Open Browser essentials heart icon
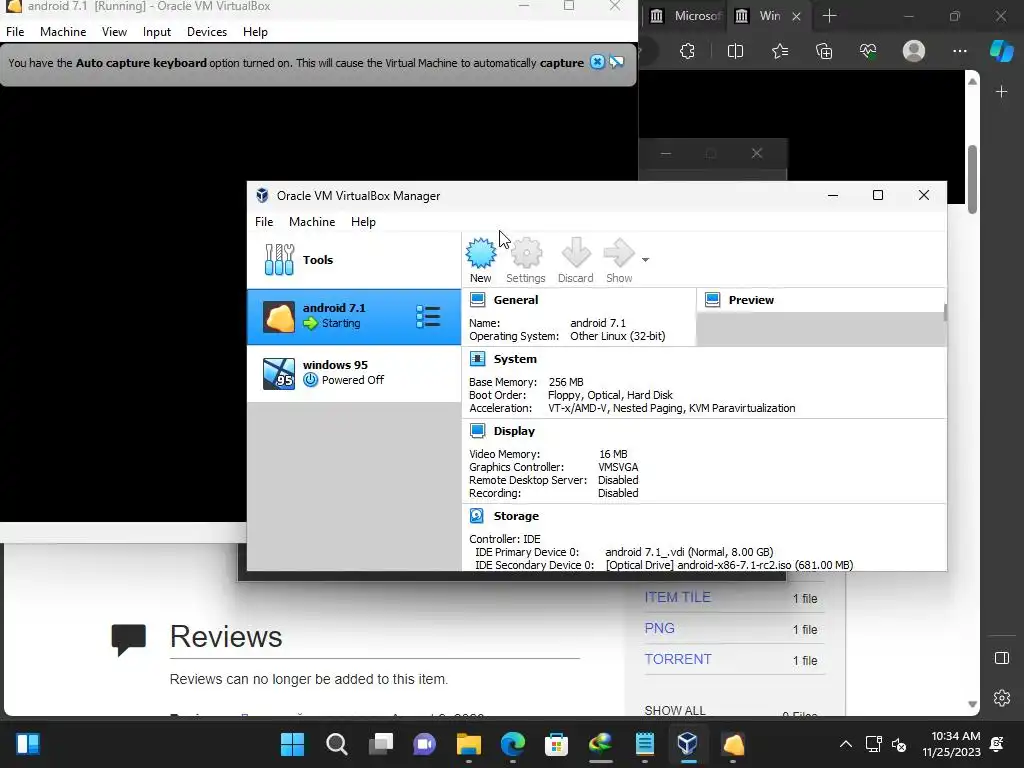The width and height of the screenshot is (1024, 768). (x=868, y=51)
